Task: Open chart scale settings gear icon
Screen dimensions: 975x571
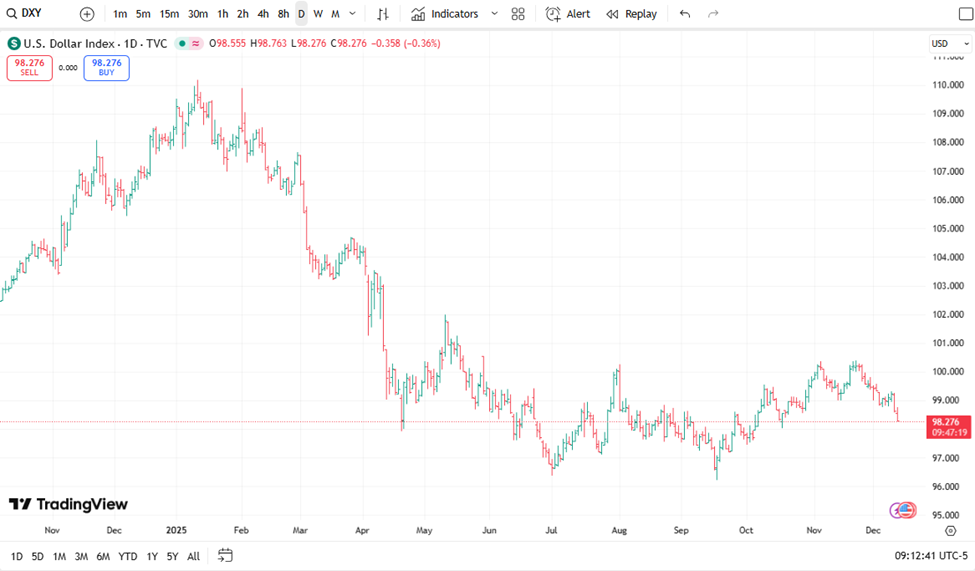Action: pos(950,531)
